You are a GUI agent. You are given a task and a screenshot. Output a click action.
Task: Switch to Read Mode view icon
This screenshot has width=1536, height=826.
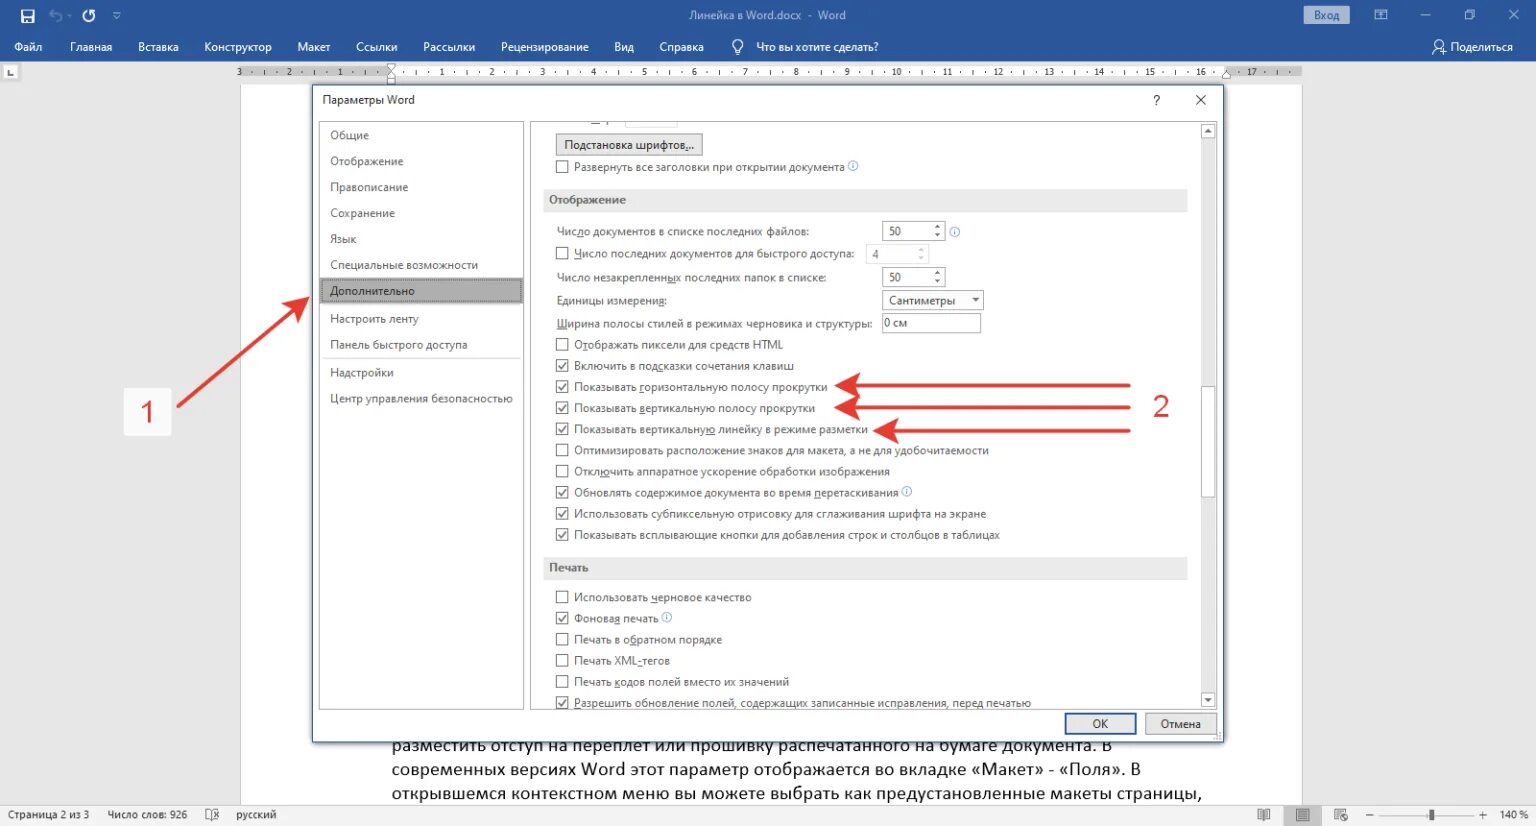[x=1264, y=815]
